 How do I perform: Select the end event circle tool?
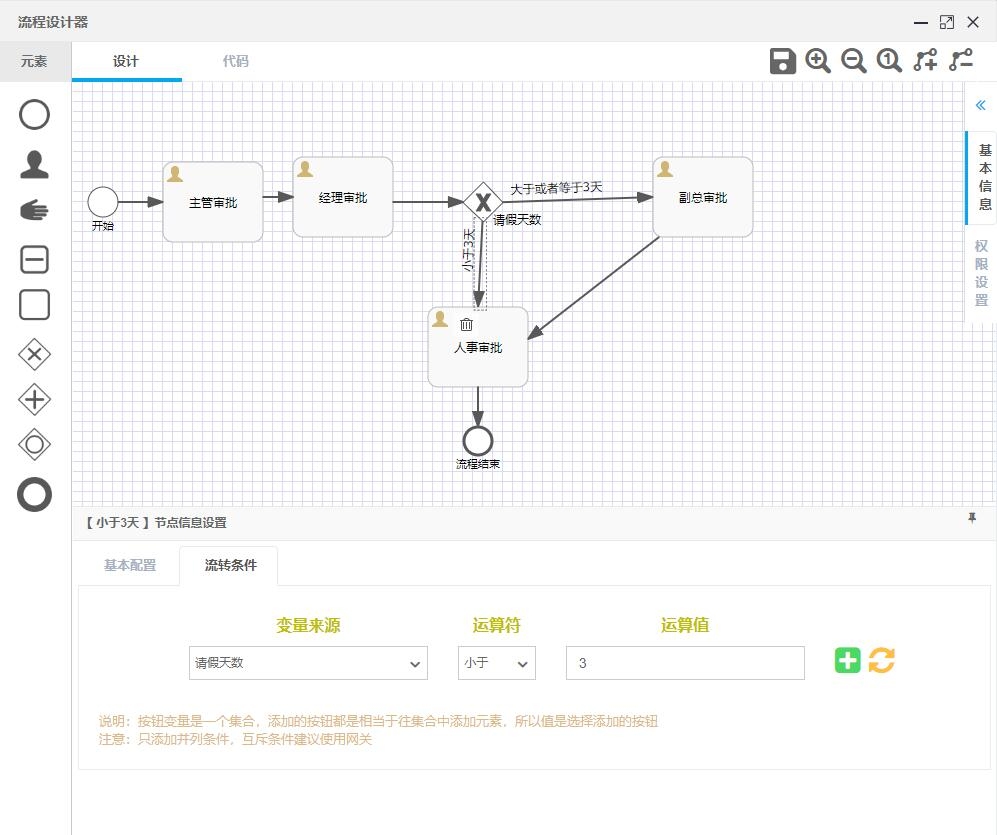point(34,494)
